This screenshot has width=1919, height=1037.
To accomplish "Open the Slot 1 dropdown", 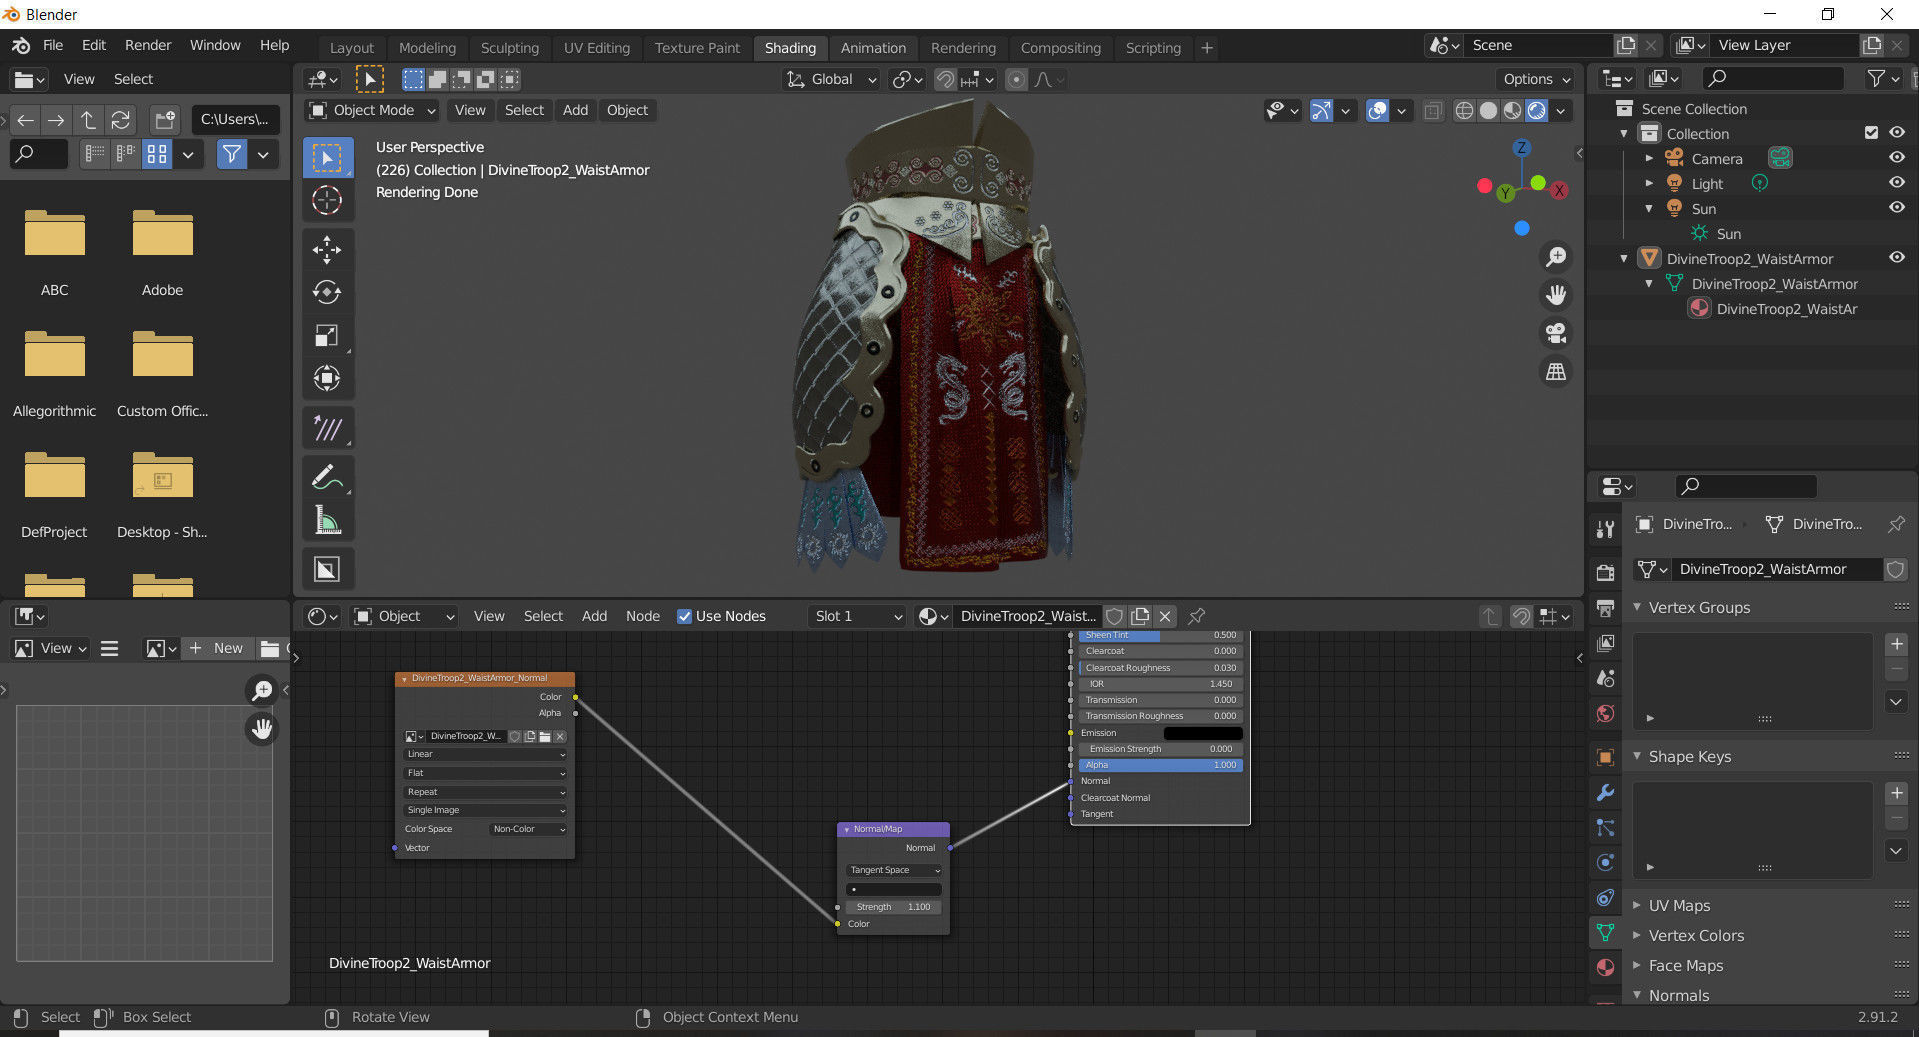I will [857, 616].
